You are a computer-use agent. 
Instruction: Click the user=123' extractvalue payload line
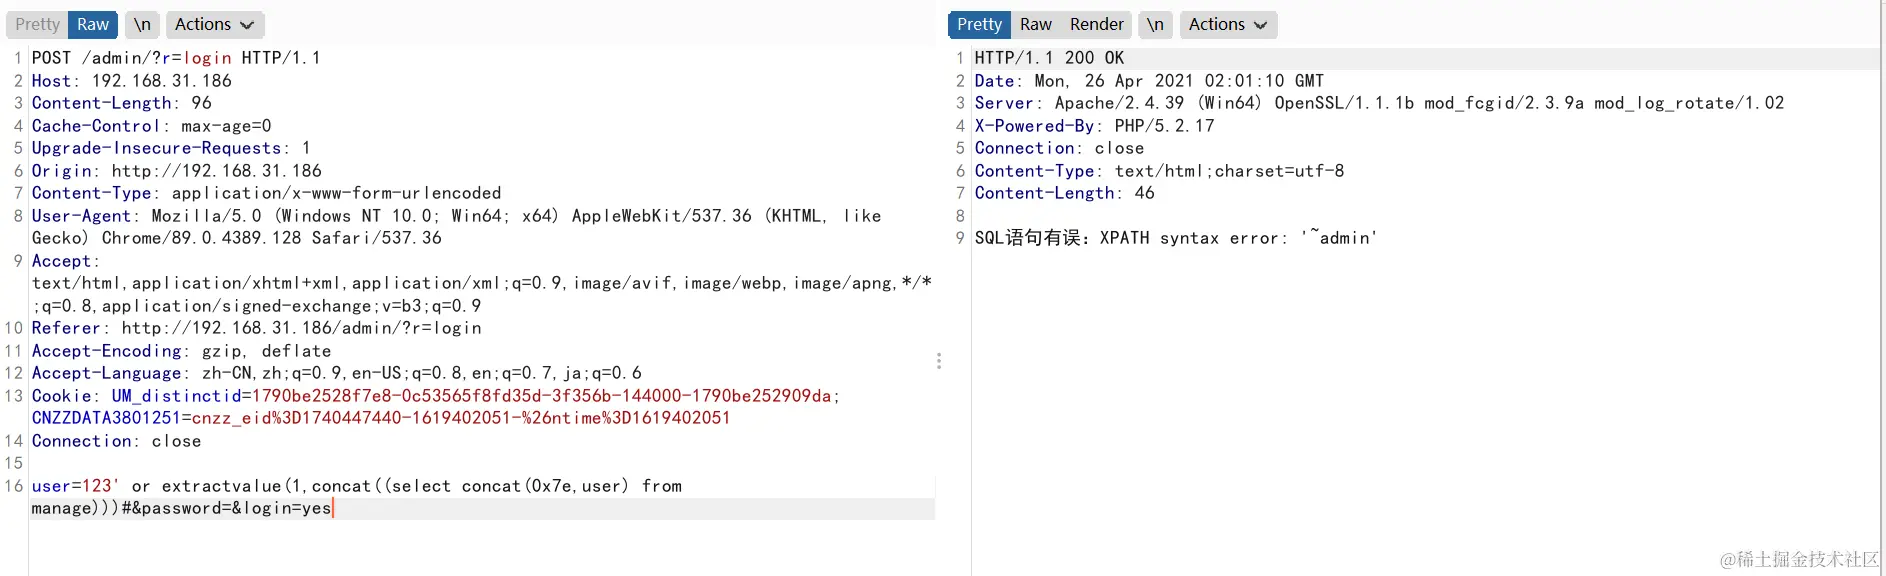[x=356, y=486]
